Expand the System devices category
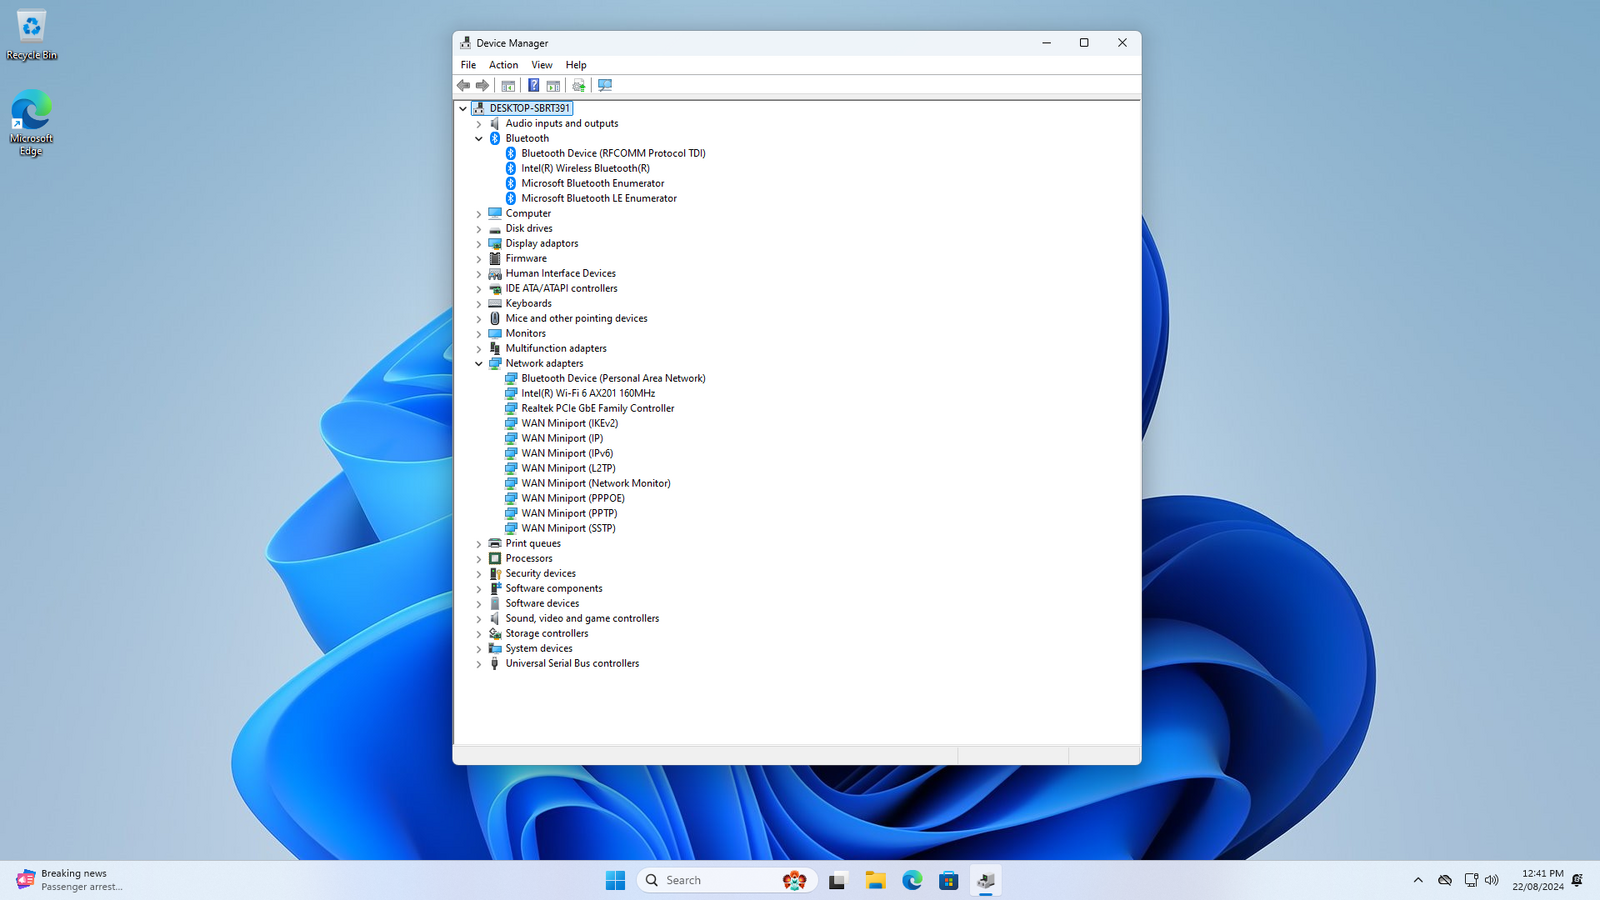The height and width of the screenshot is (900, 1600). (479, 648)
